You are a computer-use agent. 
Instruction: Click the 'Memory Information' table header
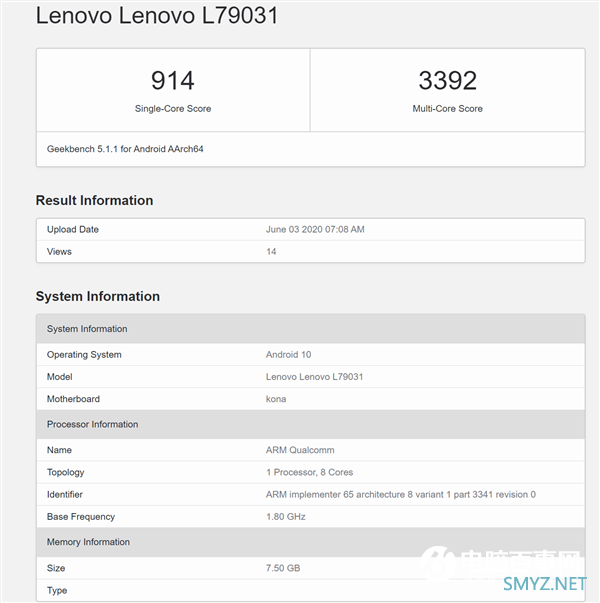(311, 542)
